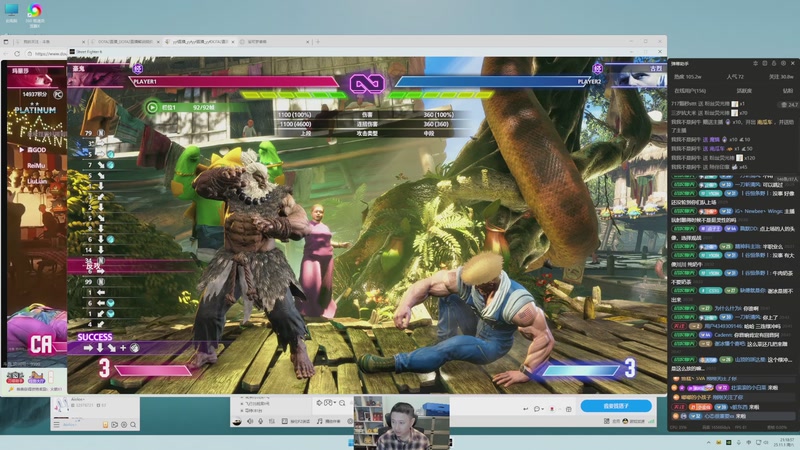
Task: Launch the 360 browser desktop shortcut
Action: [x=35, y=14]
